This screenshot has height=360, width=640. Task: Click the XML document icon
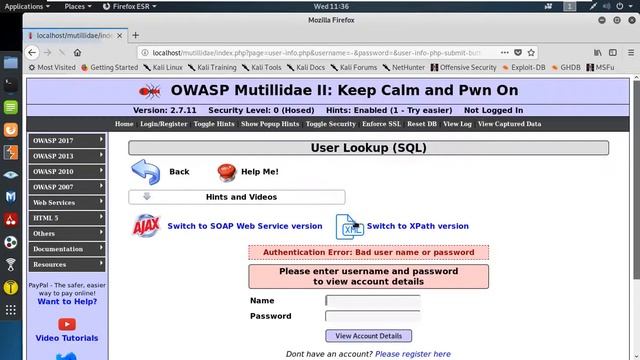[349, 227]
